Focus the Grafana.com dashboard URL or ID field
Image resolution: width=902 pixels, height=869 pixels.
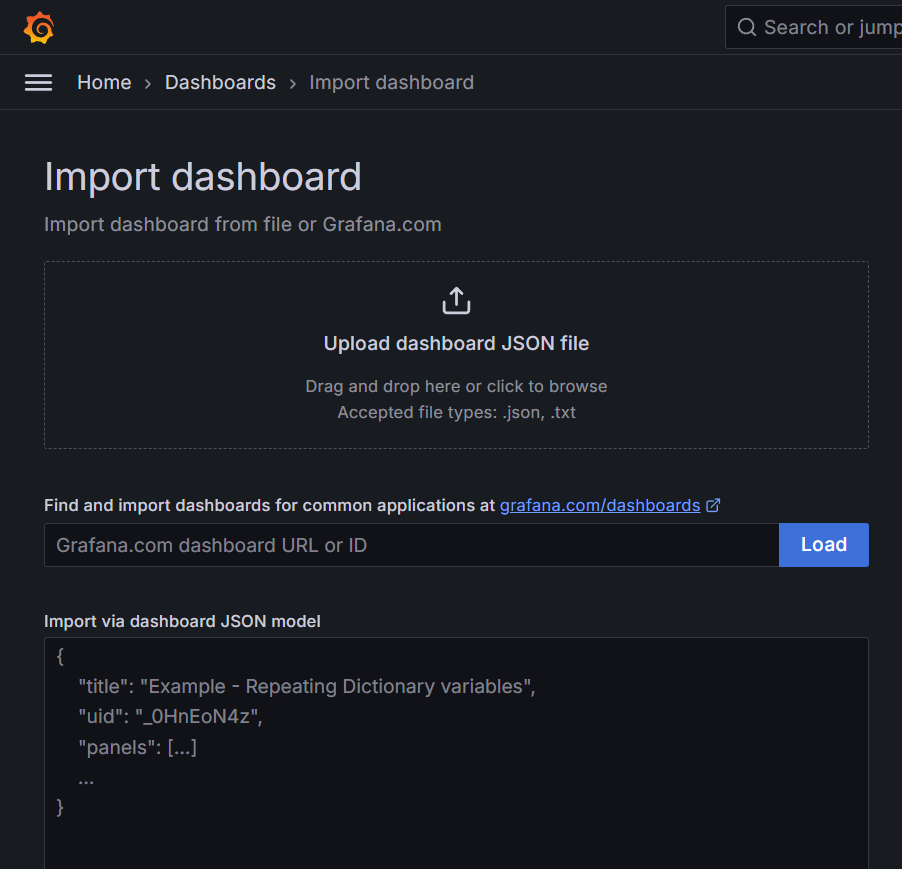tap(400, 544)
